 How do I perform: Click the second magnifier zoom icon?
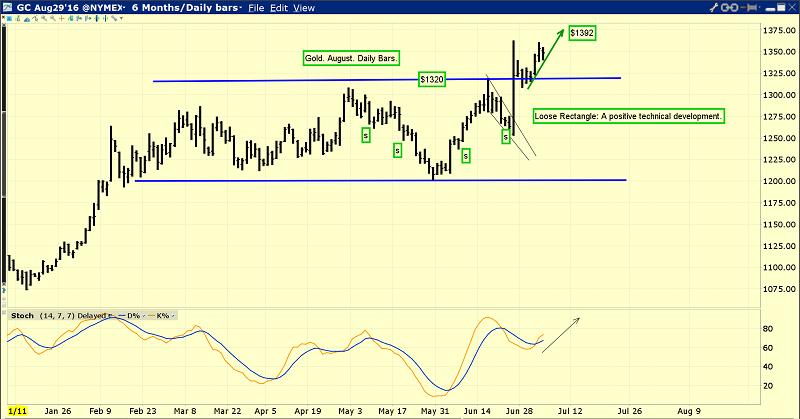pyautogui.click(x=53, y=18)
